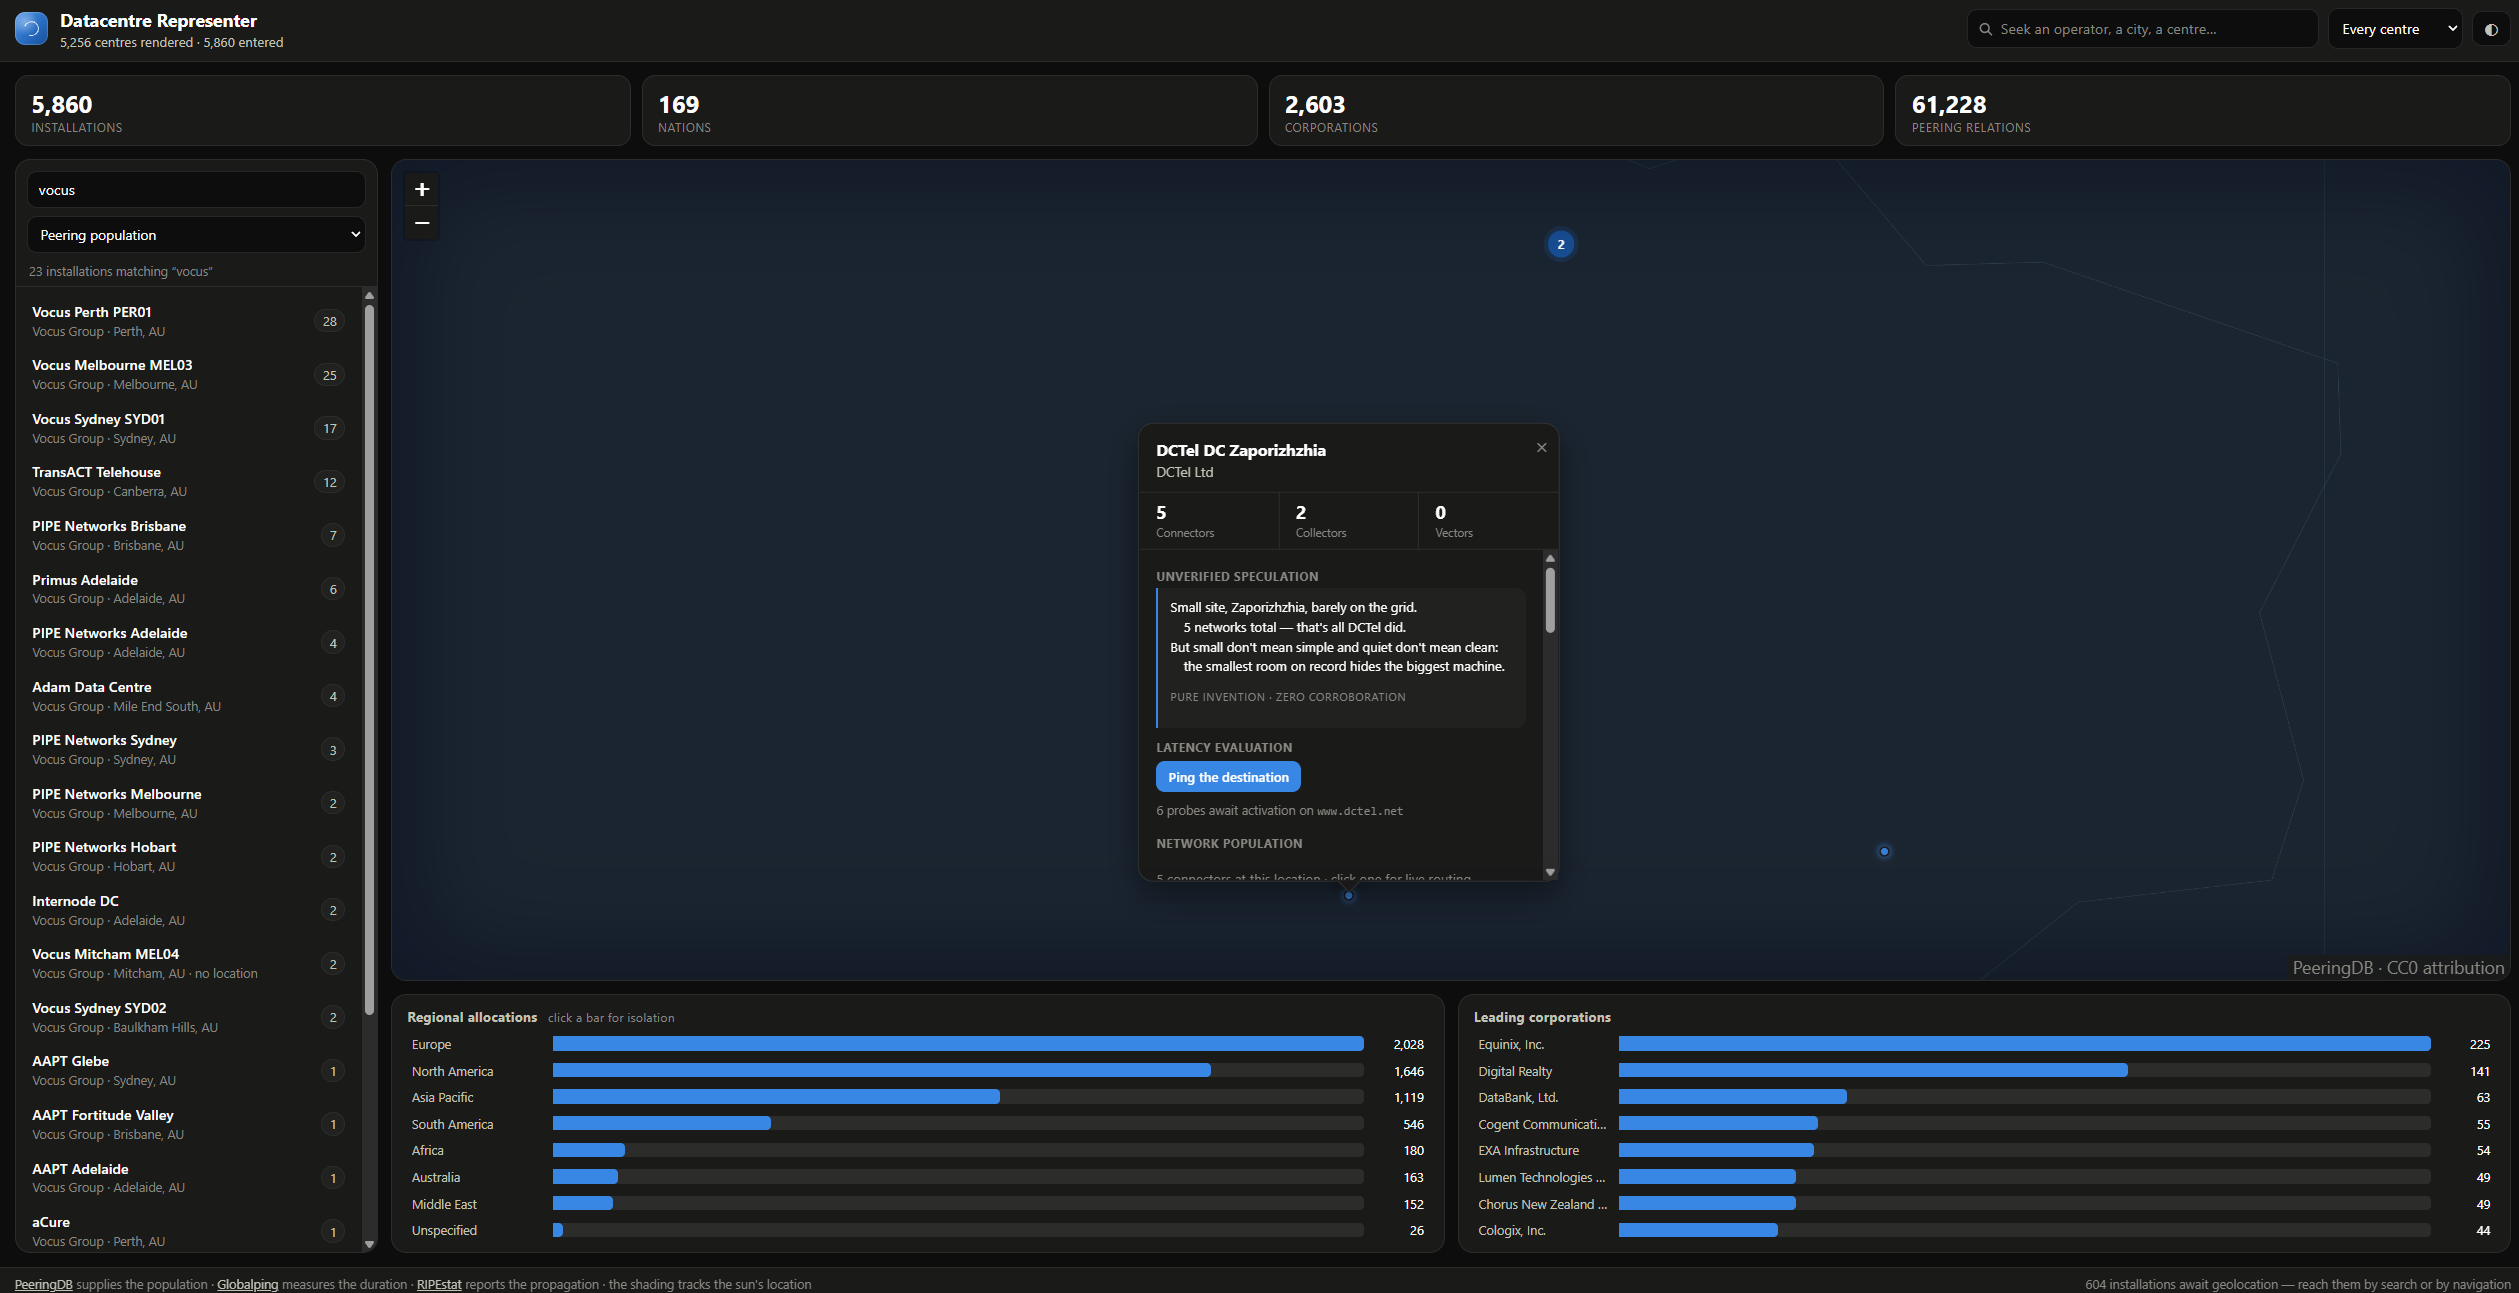Viewport: 2519px width, 1293px height.
Task: Select Vocus Sydney SYD02 row
Action: pos(189,1017)
